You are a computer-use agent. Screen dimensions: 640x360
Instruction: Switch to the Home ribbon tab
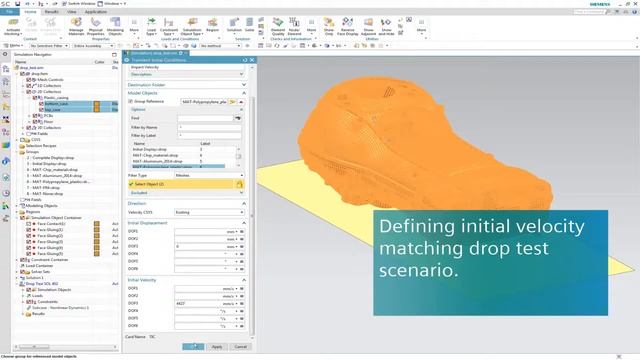pos(30,12)
